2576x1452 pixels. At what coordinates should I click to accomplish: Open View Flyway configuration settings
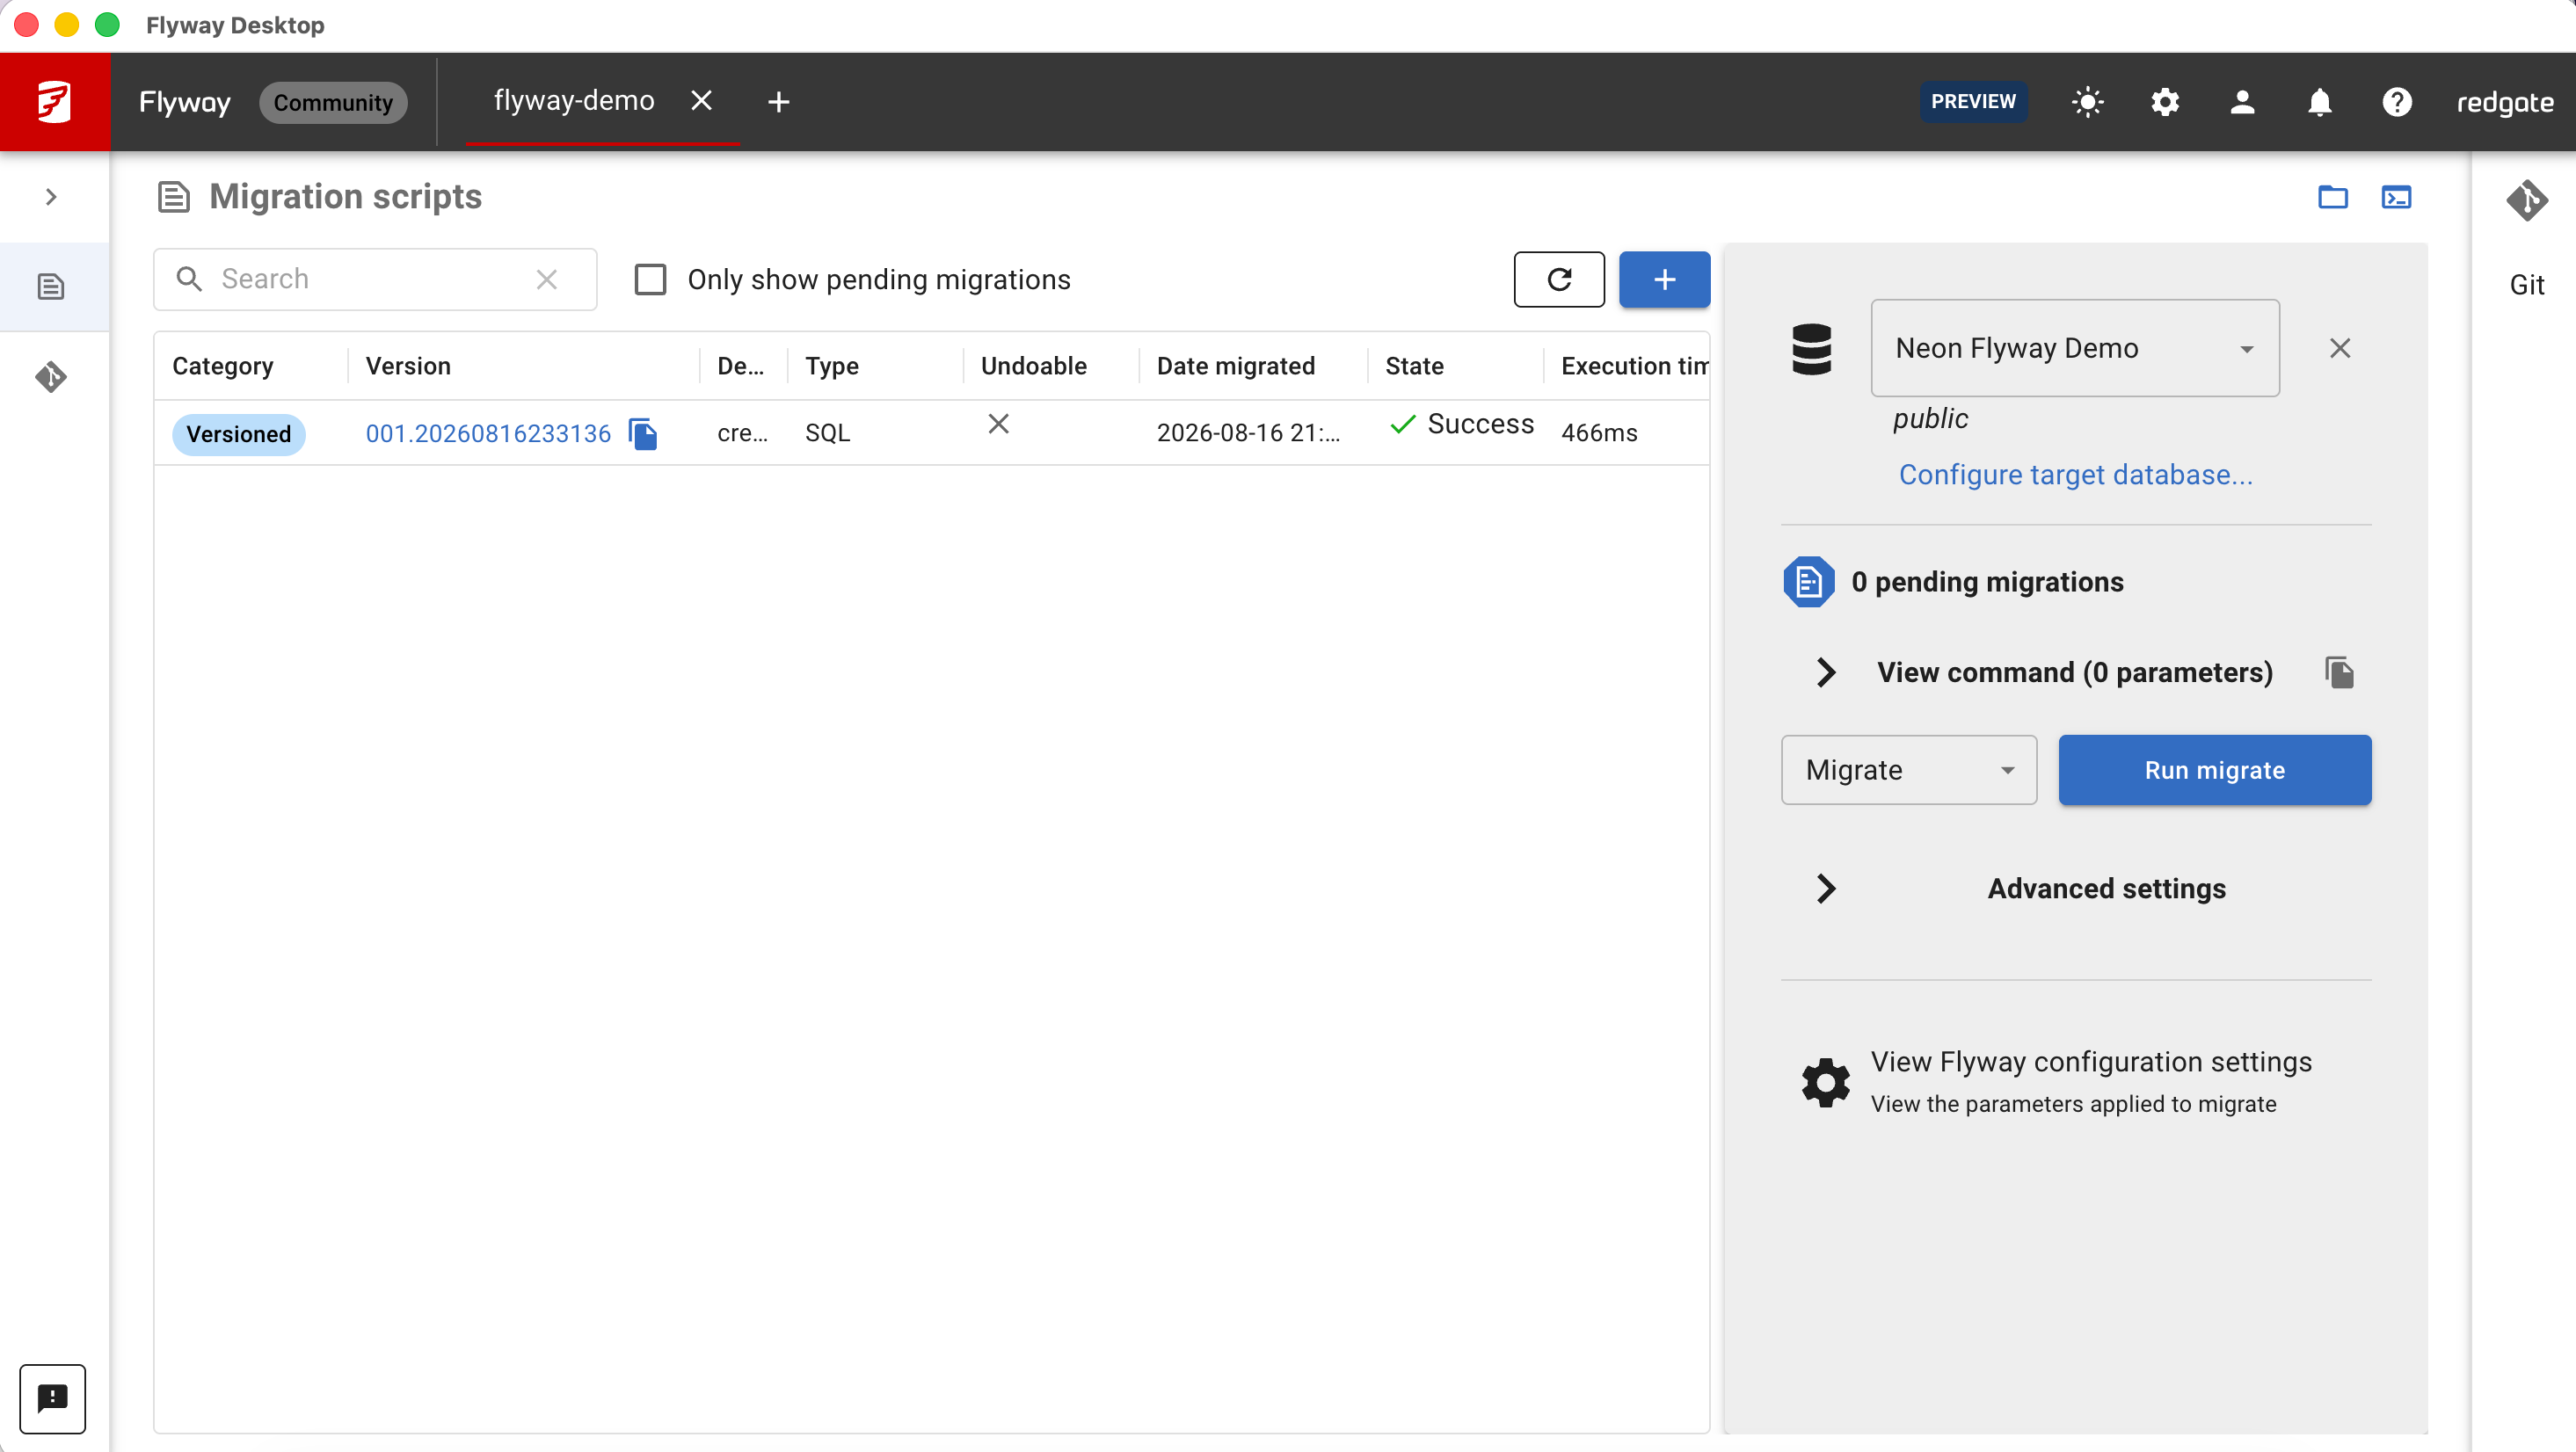click(2091, 1062)
